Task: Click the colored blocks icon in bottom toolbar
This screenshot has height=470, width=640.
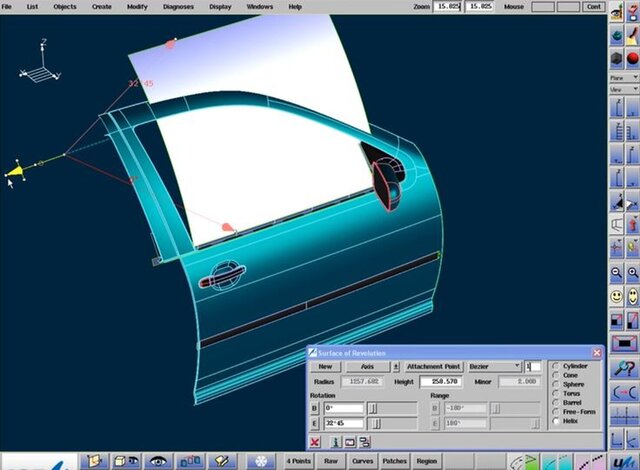Action: coord(190,461)
